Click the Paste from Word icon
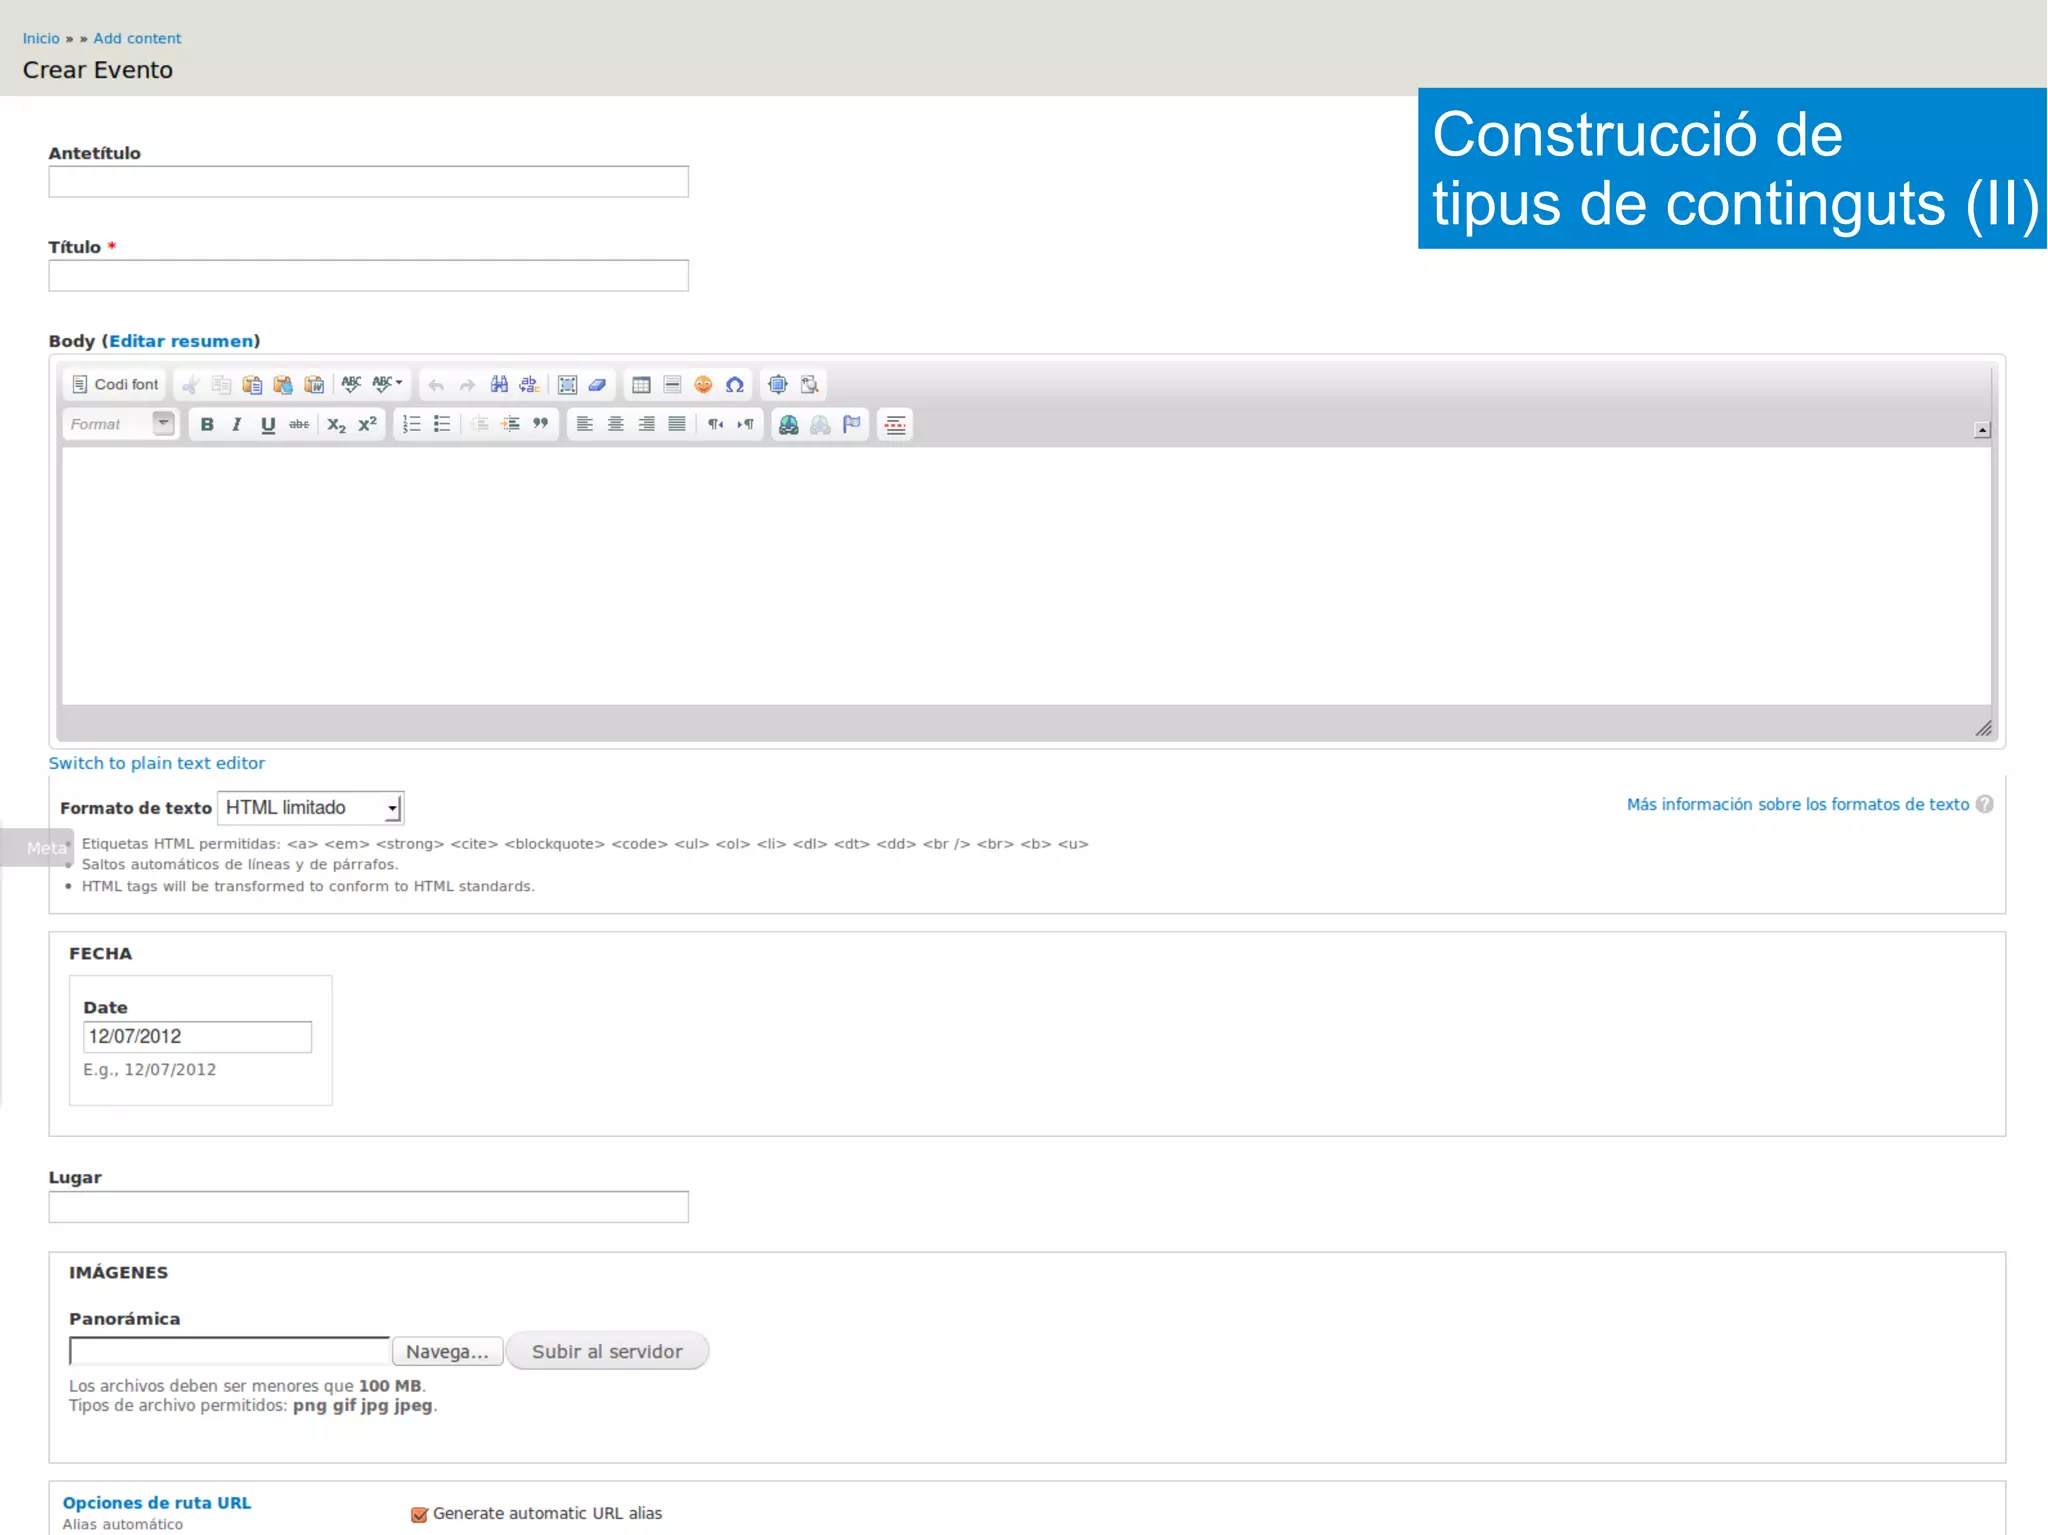This screenshot has width=2048, height=1535. pyautogui.click(x=314, y=384)
